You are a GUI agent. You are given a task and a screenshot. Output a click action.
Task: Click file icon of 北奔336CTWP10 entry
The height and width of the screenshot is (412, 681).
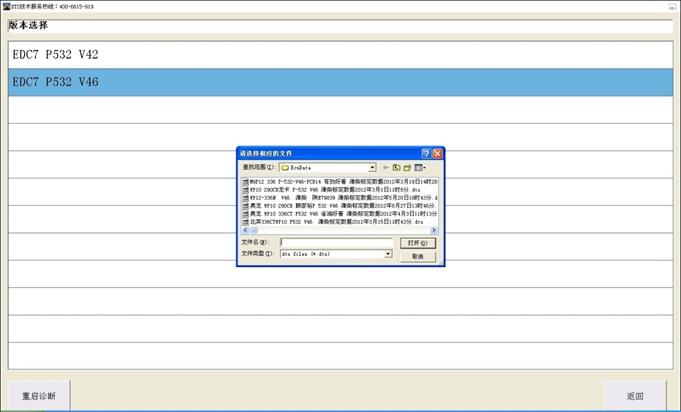click(x=246, y=222)
